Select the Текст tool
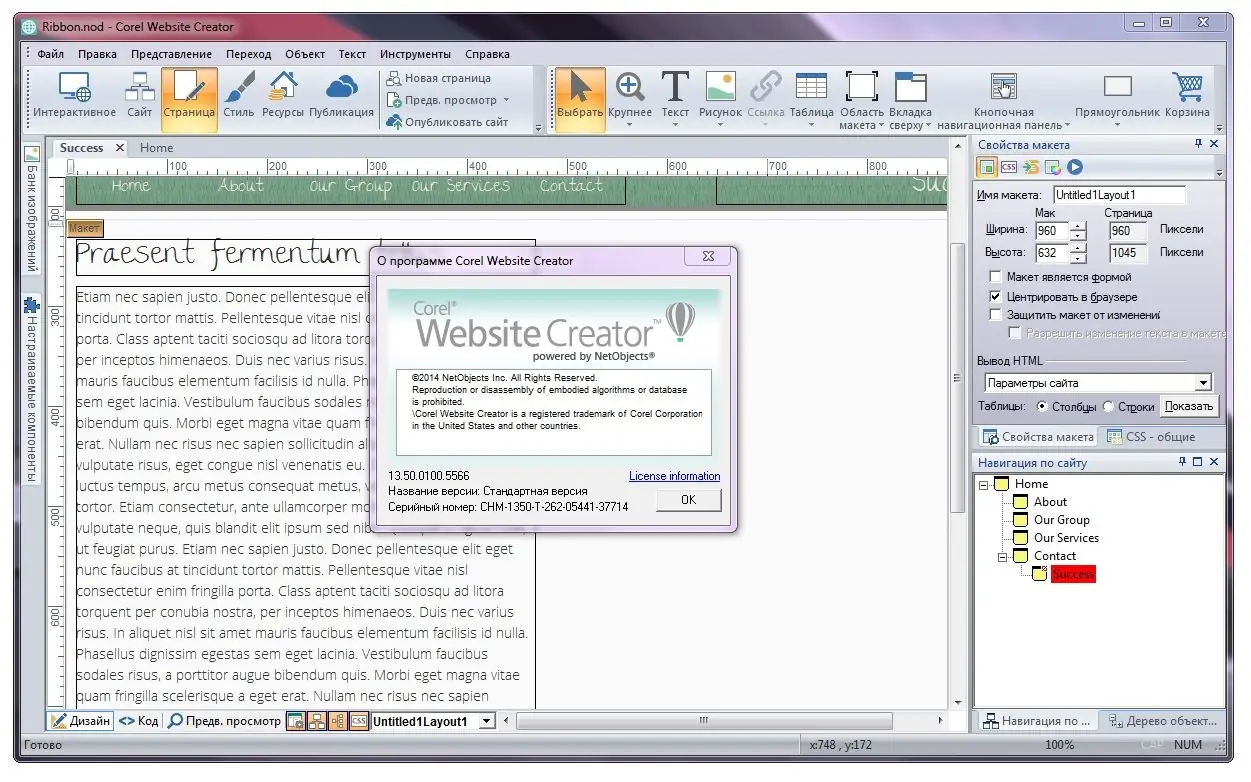 tap(675, 97)
